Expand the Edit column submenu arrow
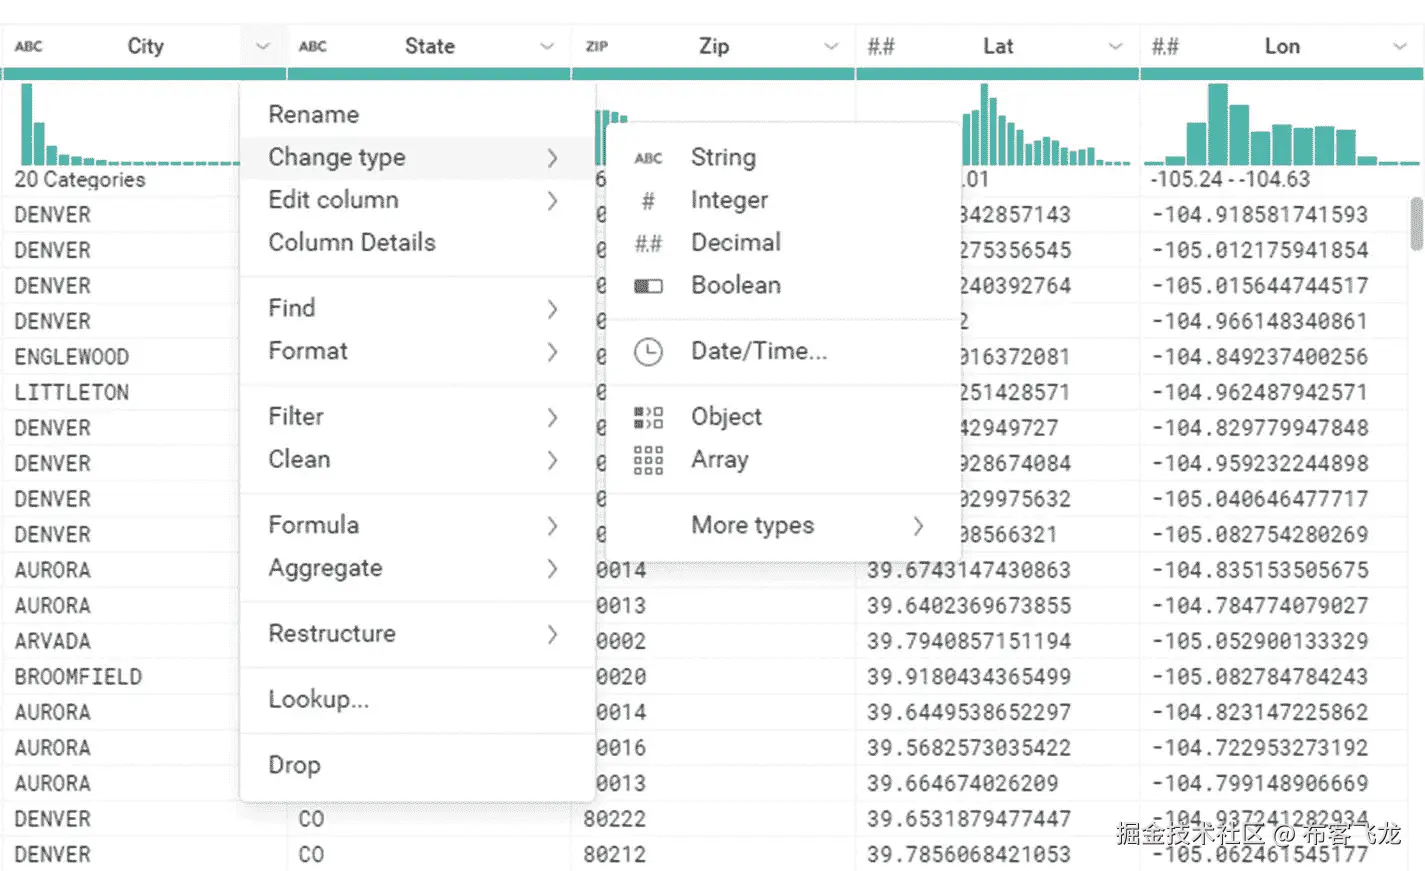This screenshot has height=871, width=1425. [x=552, y=201]
